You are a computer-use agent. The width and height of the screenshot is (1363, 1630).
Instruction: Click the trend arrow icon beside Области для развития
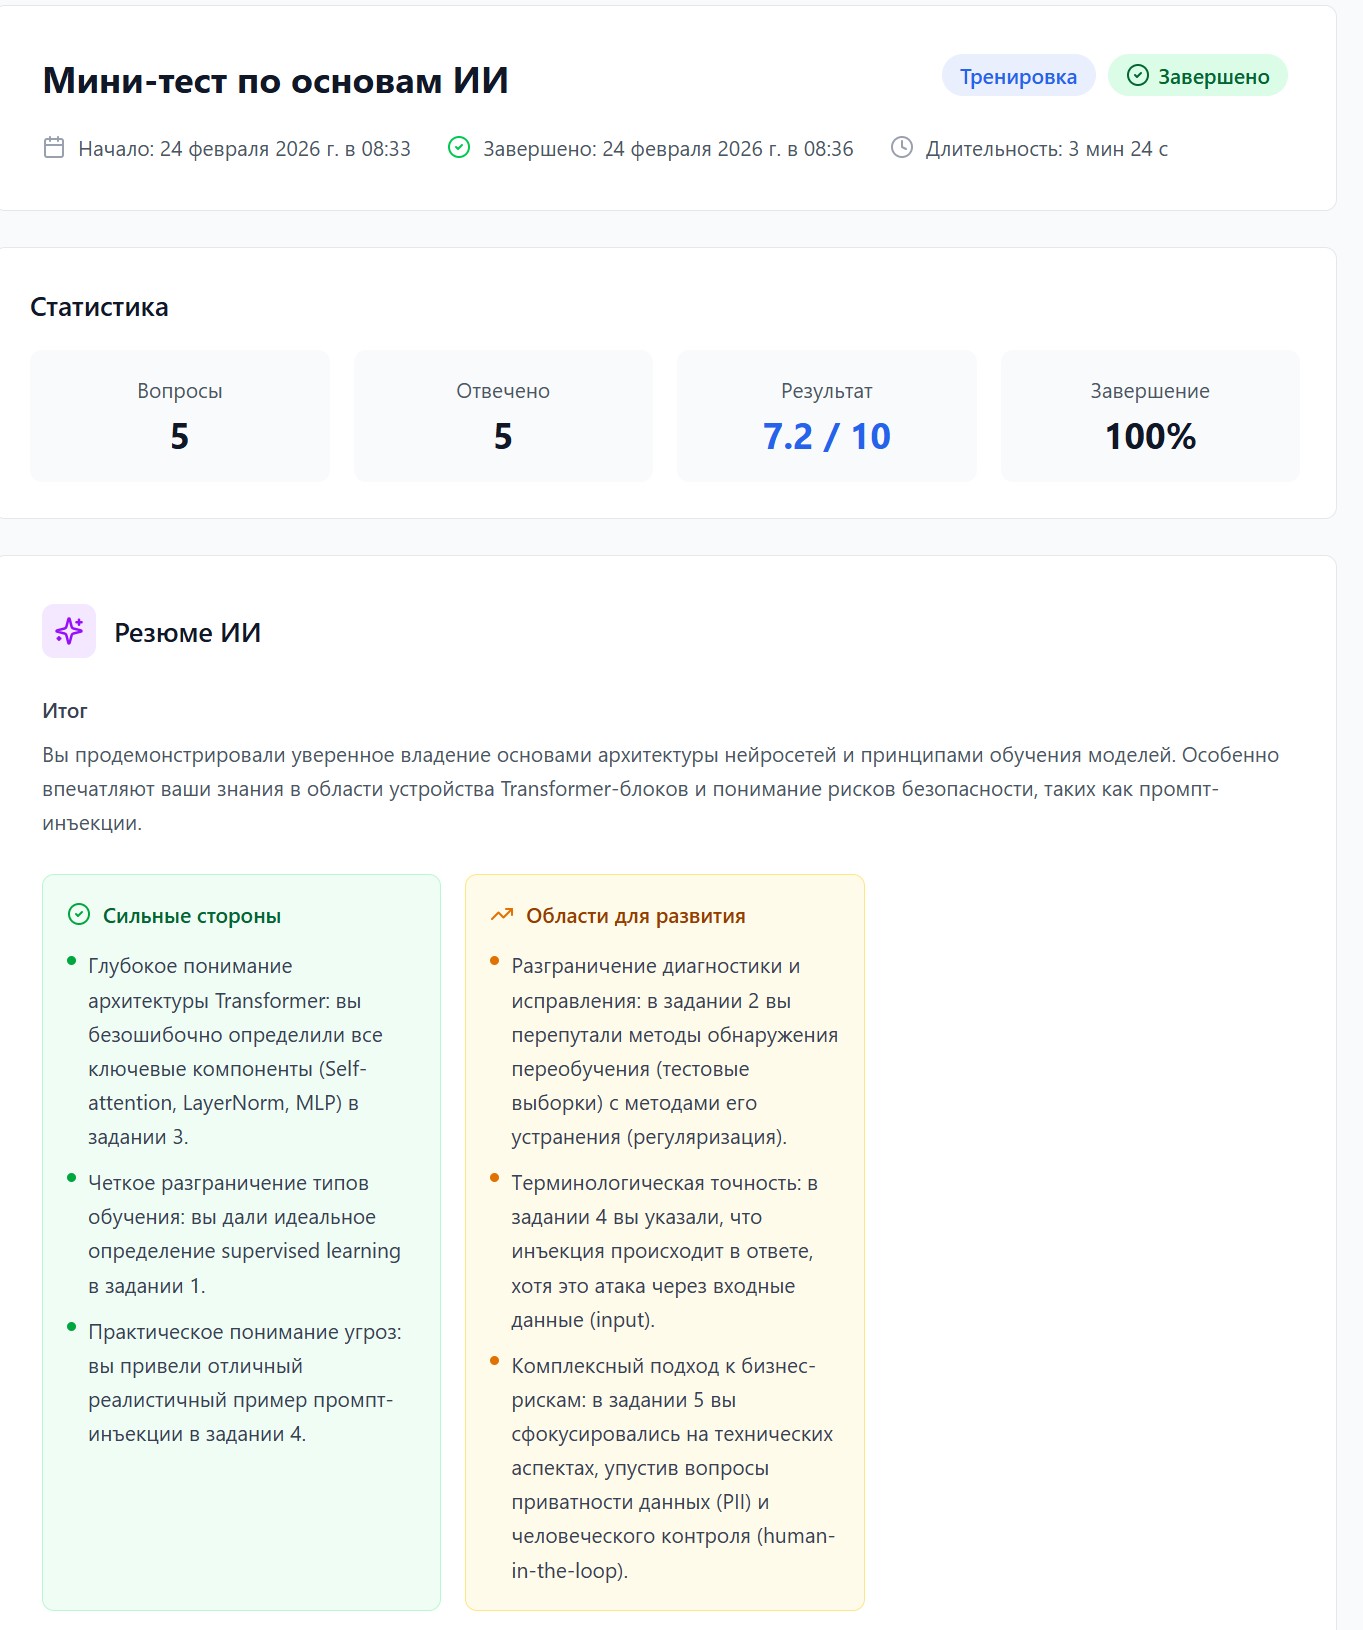[501, 913]
